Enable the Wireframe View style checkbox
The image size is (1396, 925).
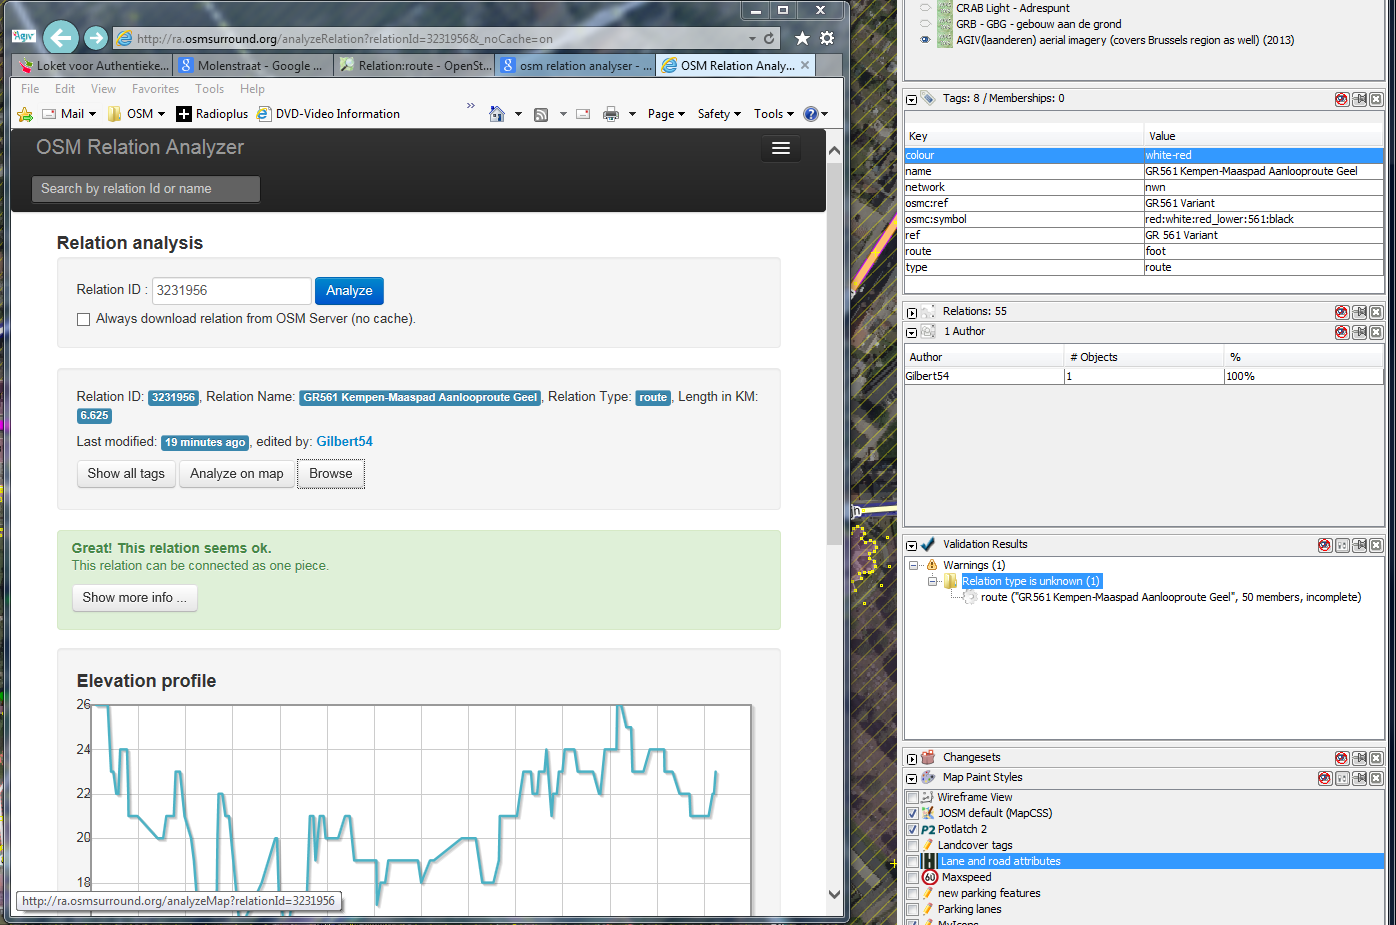click(912, 798)
